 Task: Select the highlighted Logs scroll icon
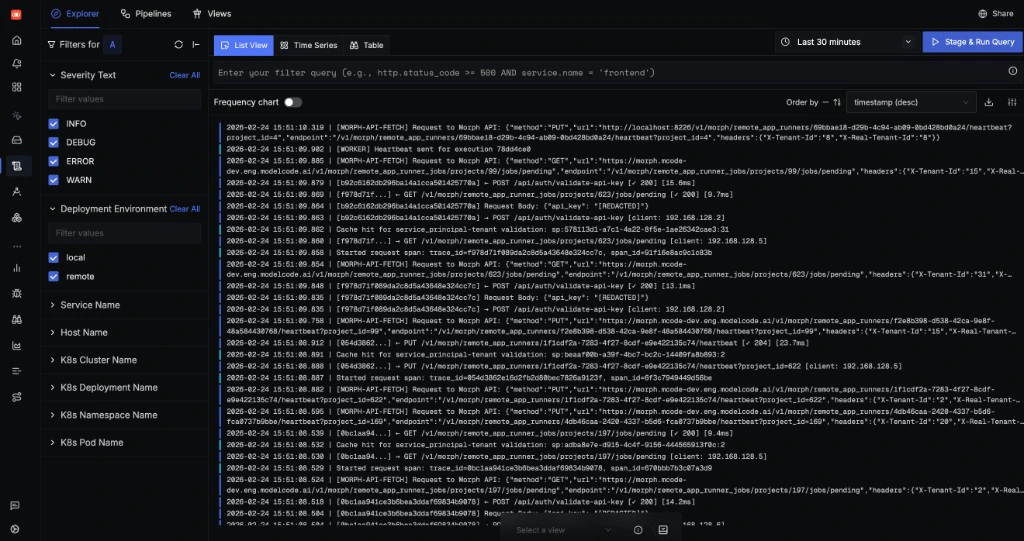[x=17, y=166]
